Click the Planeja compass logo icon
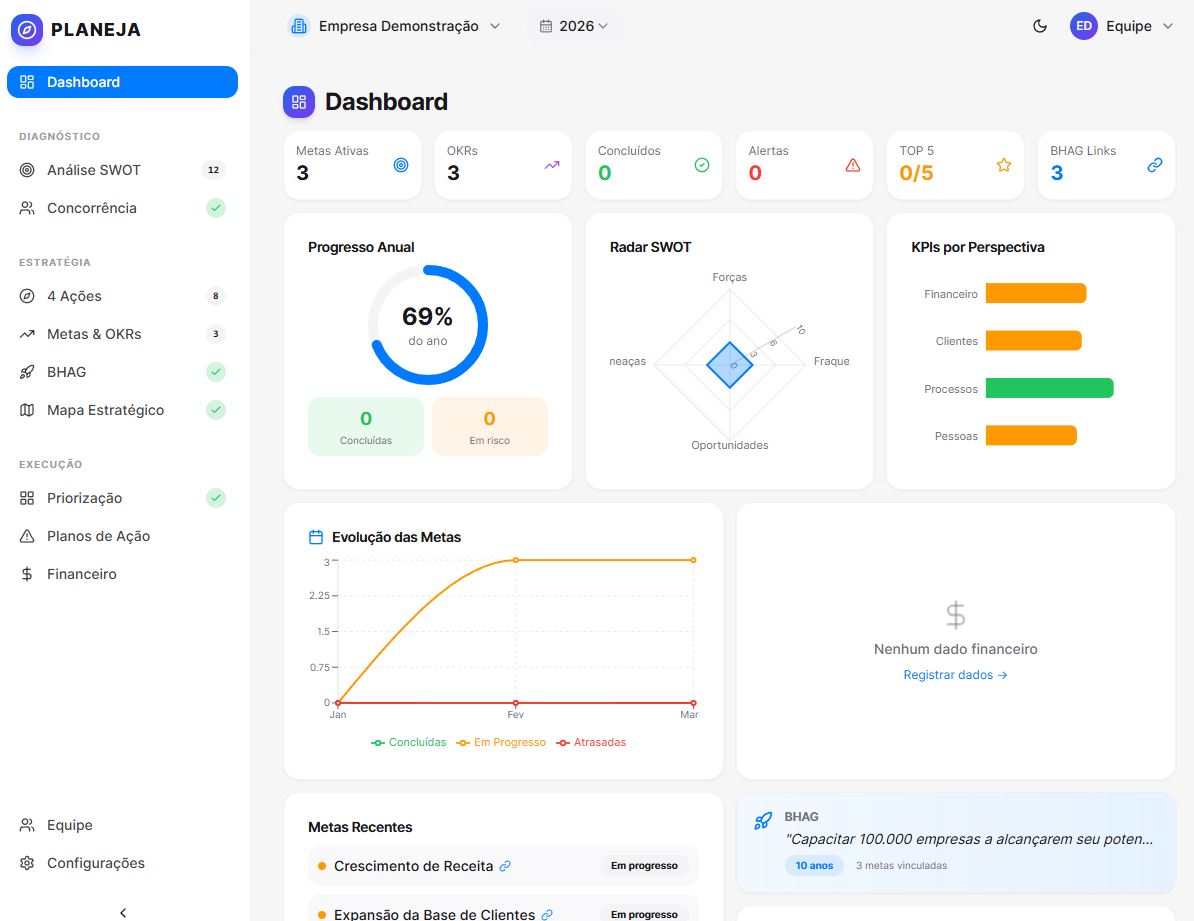This screenshot has width=1194, height=921. pos(28,30)
